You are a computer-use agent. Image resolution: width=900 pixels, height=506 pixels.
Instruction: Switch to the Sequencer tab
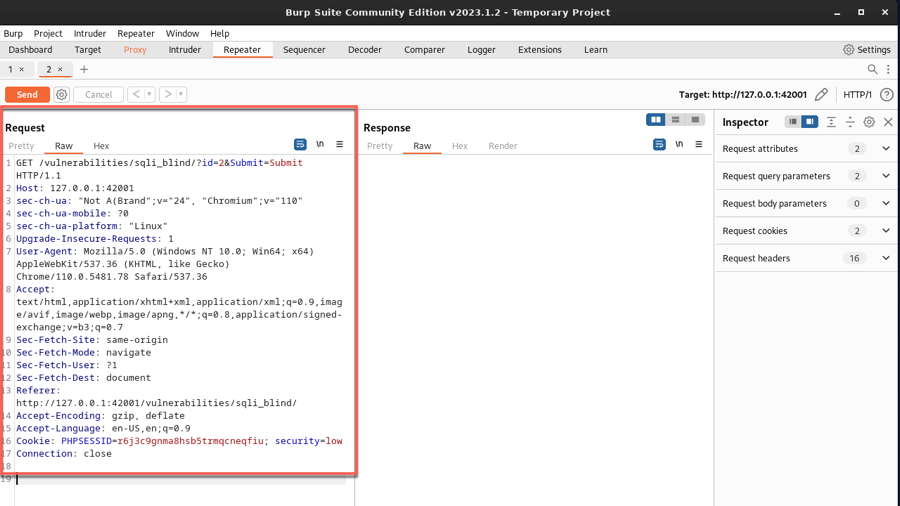point(304,50)
